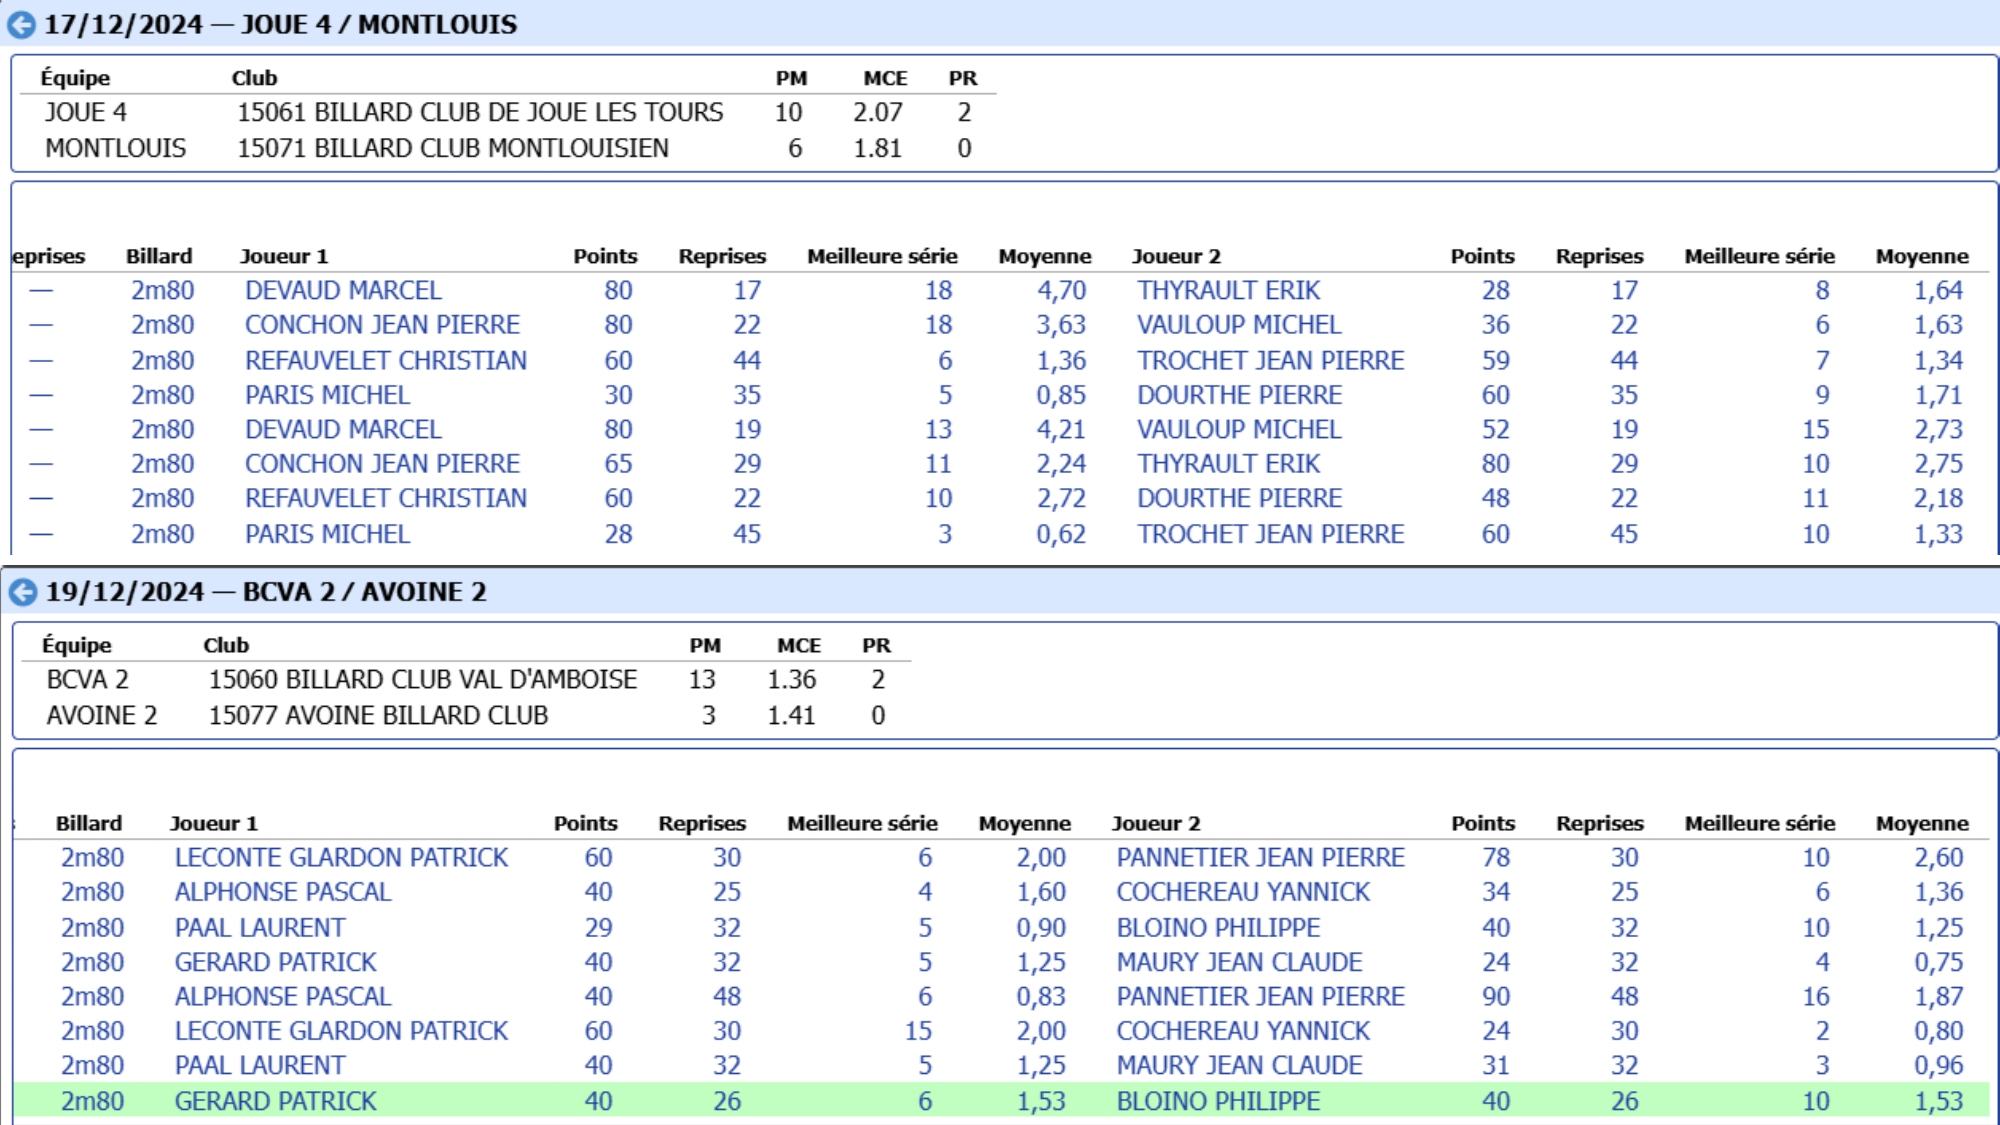Click 2m80 billard cell in highlighted row
The height and width of the screenshot is (1125, 2000).
(x=93, y=1101)
